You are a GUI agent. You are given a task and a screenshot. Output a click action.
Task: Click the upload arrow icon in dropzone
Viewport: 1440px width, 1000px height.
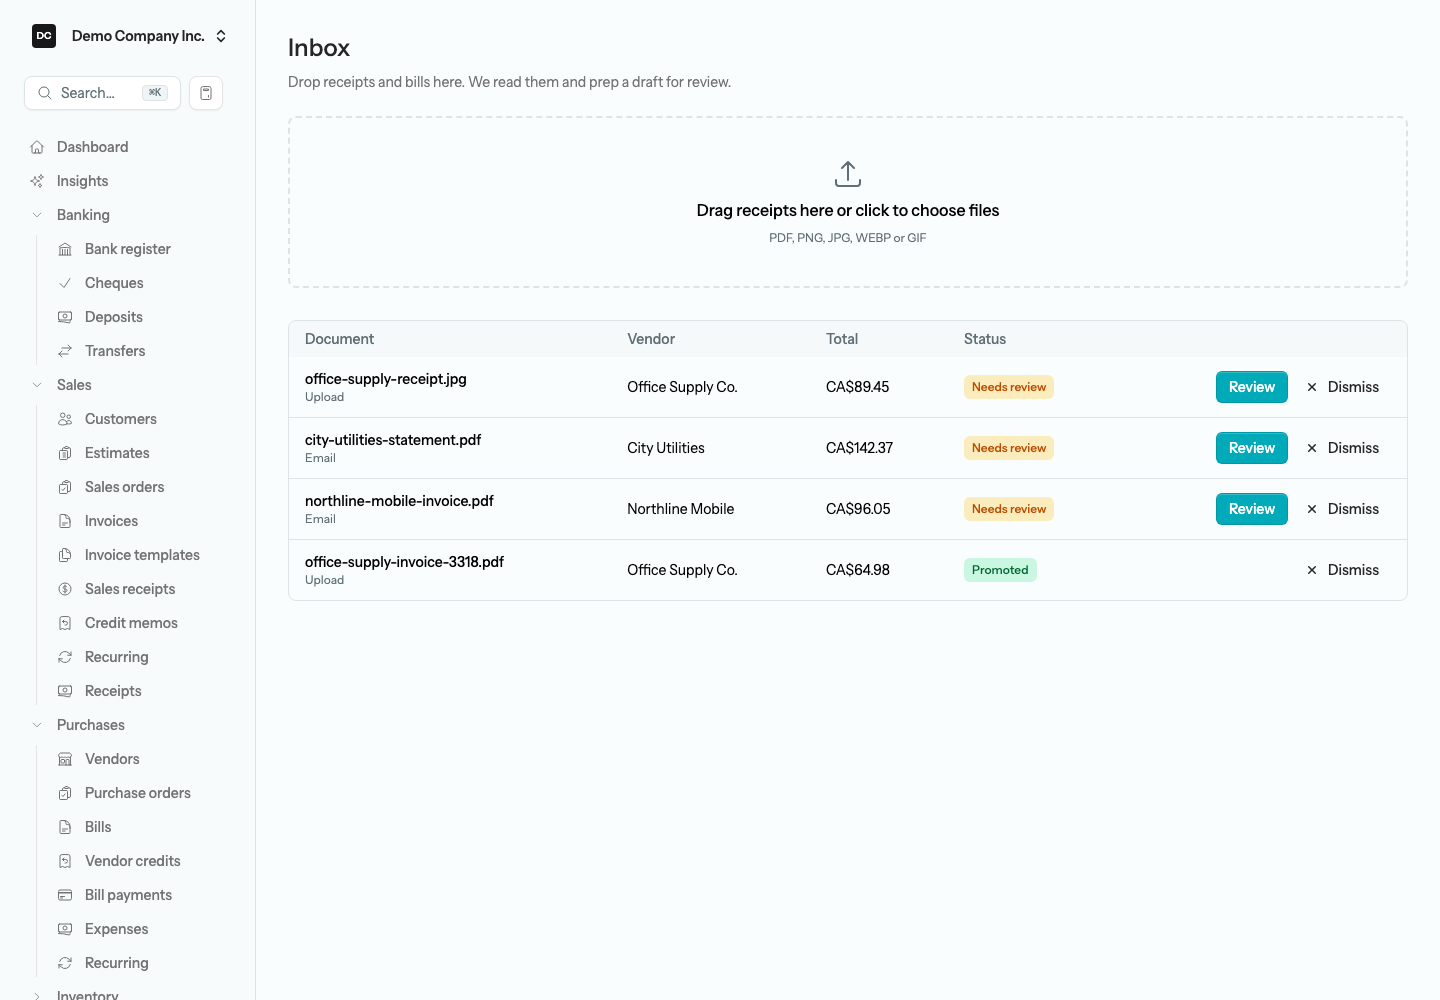click(x=848, y=174)
